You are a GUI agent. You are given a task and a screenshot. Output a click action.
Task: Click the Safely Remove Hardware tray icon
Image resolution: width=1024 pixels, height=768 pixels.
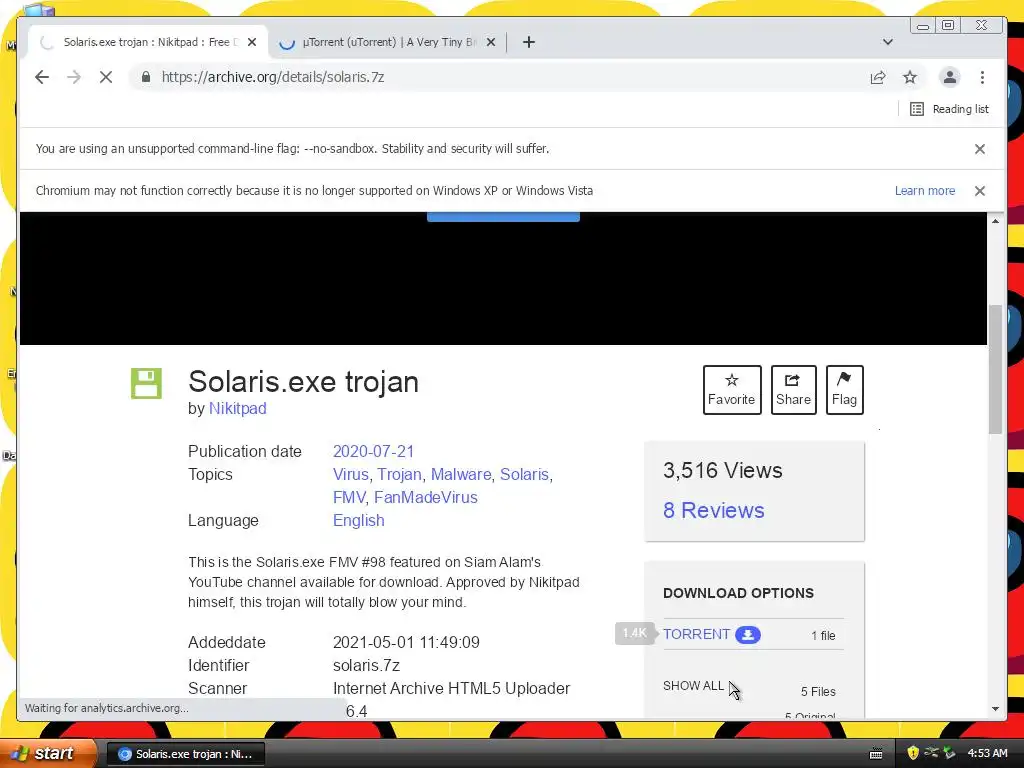(x=950, y=753)
